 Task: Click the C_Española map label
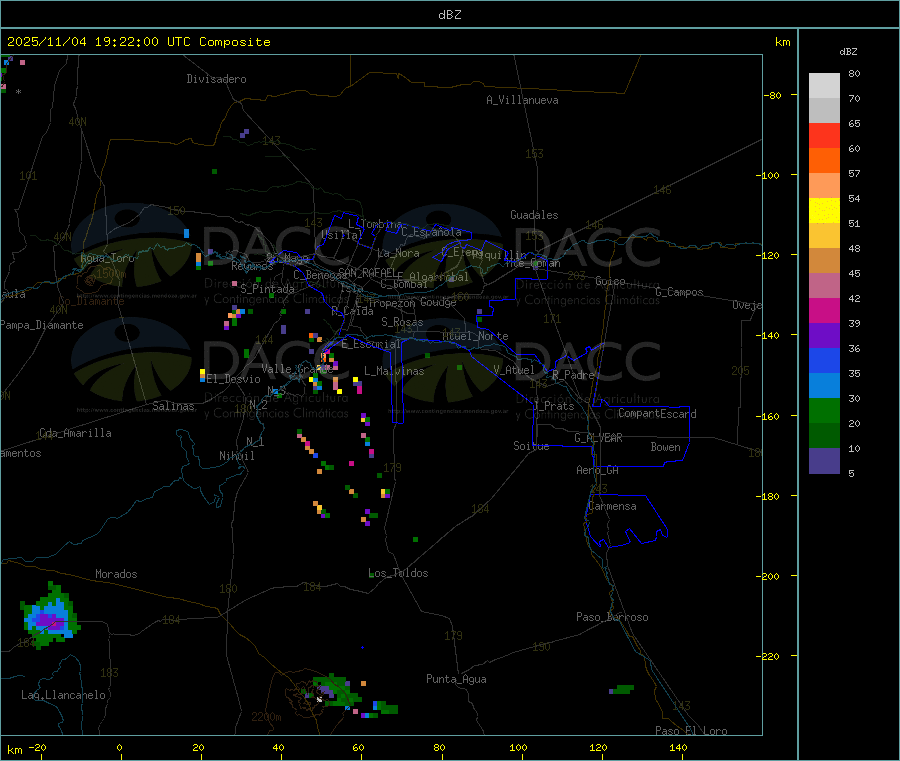431,232
